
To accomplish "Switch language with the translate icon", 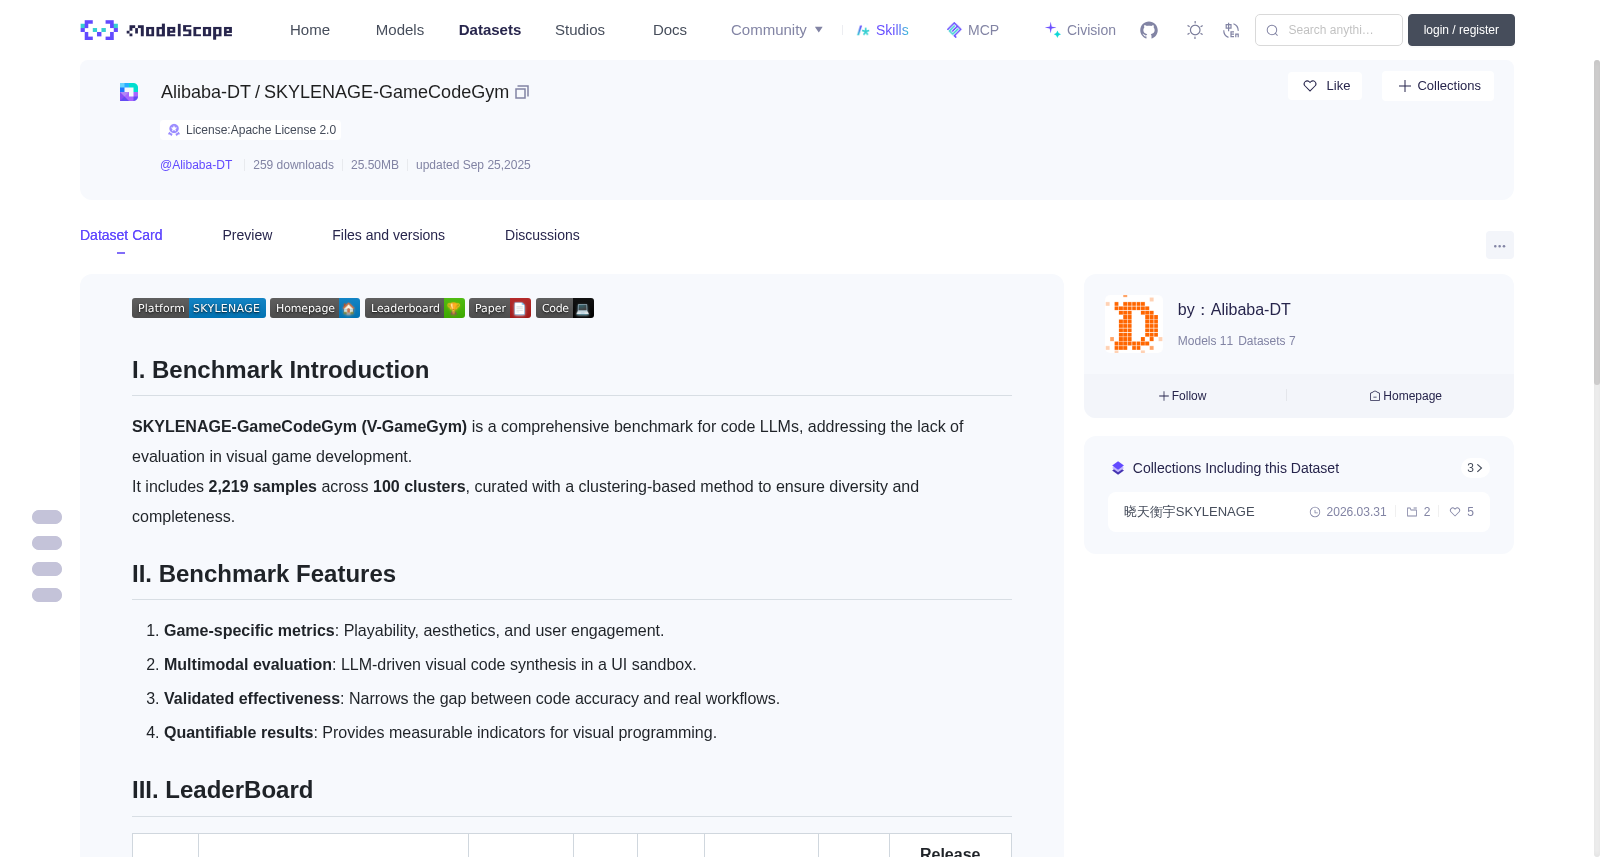I will point(1231,30).
